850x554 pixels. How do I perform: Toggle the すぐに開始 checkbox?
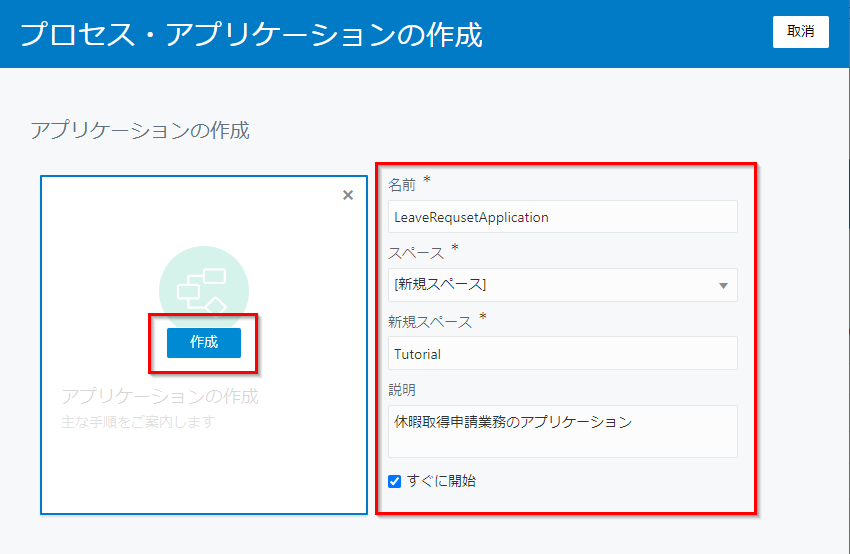[395, 481]
